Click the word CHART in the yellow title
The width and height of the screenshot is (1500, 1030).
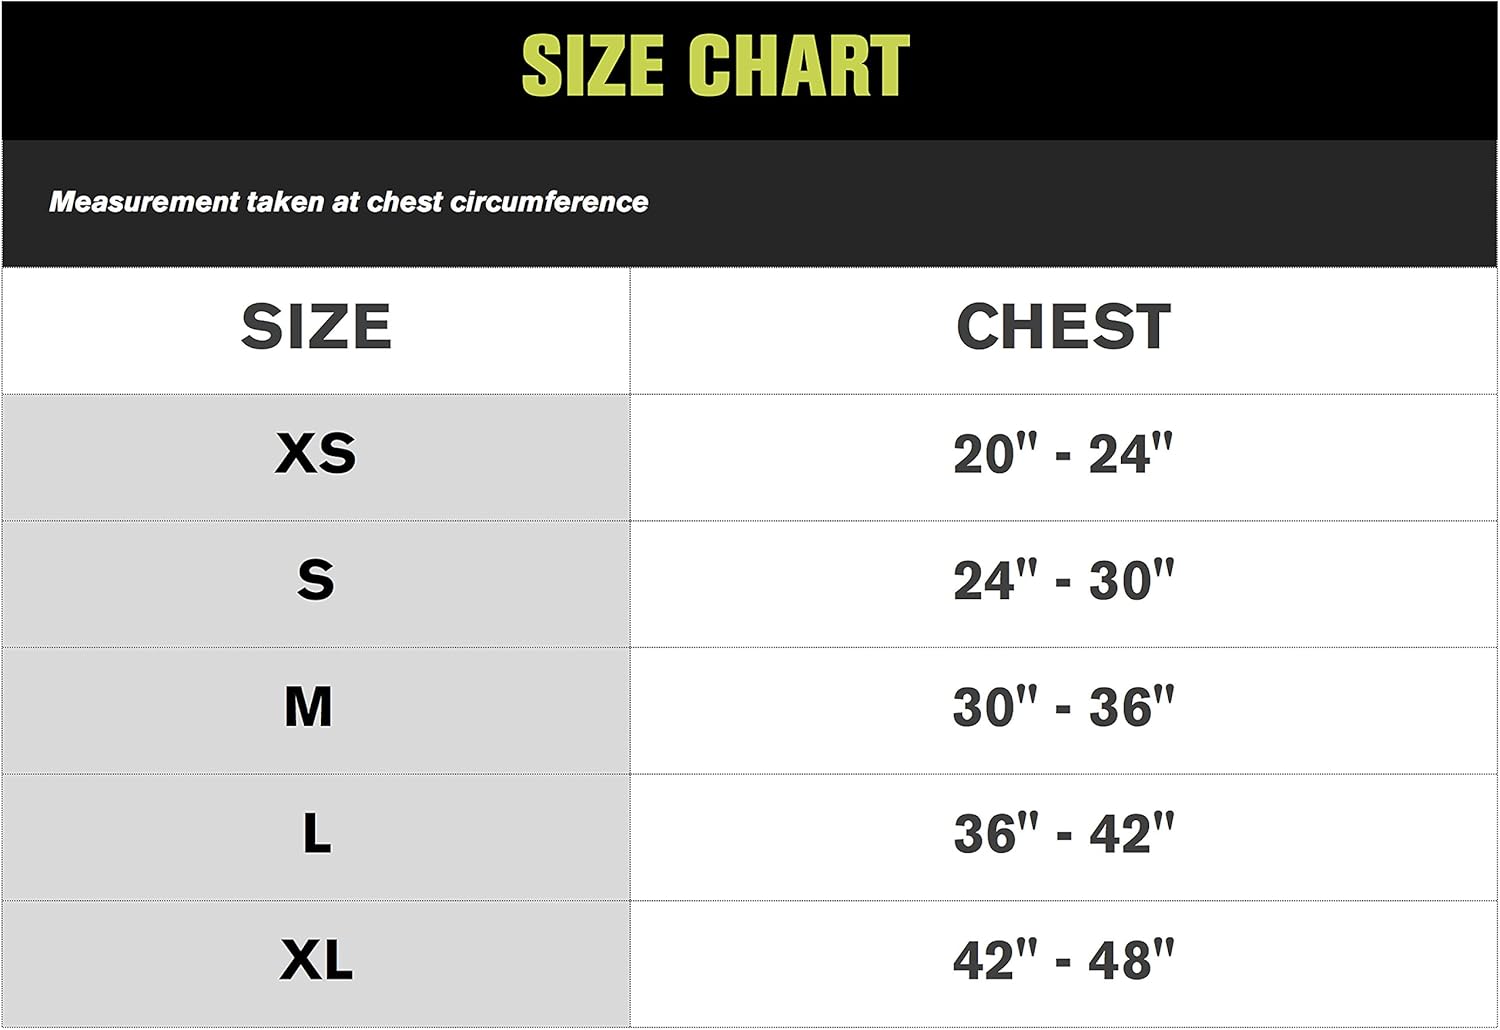[799, 66]
